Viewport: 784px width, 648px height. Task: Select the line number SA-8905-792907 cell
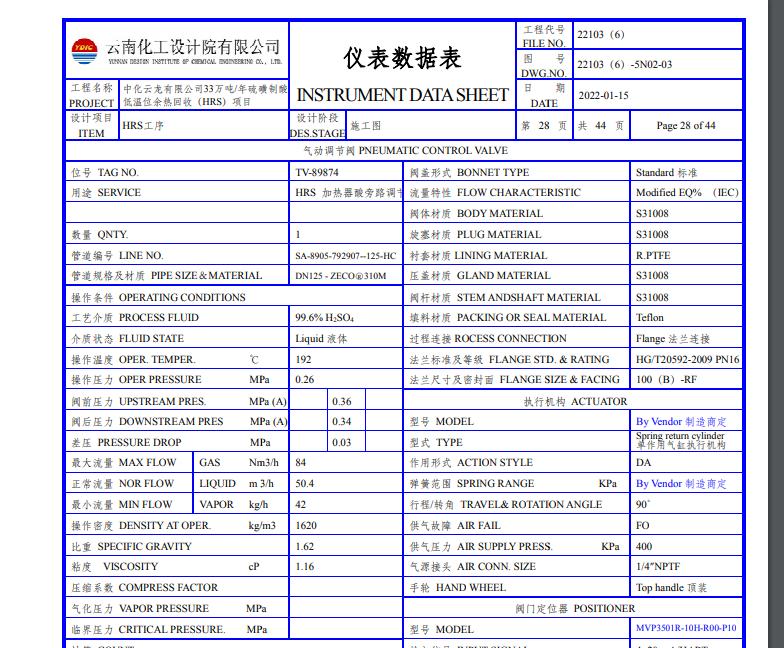pyautogui.click(x=346, y=256)
